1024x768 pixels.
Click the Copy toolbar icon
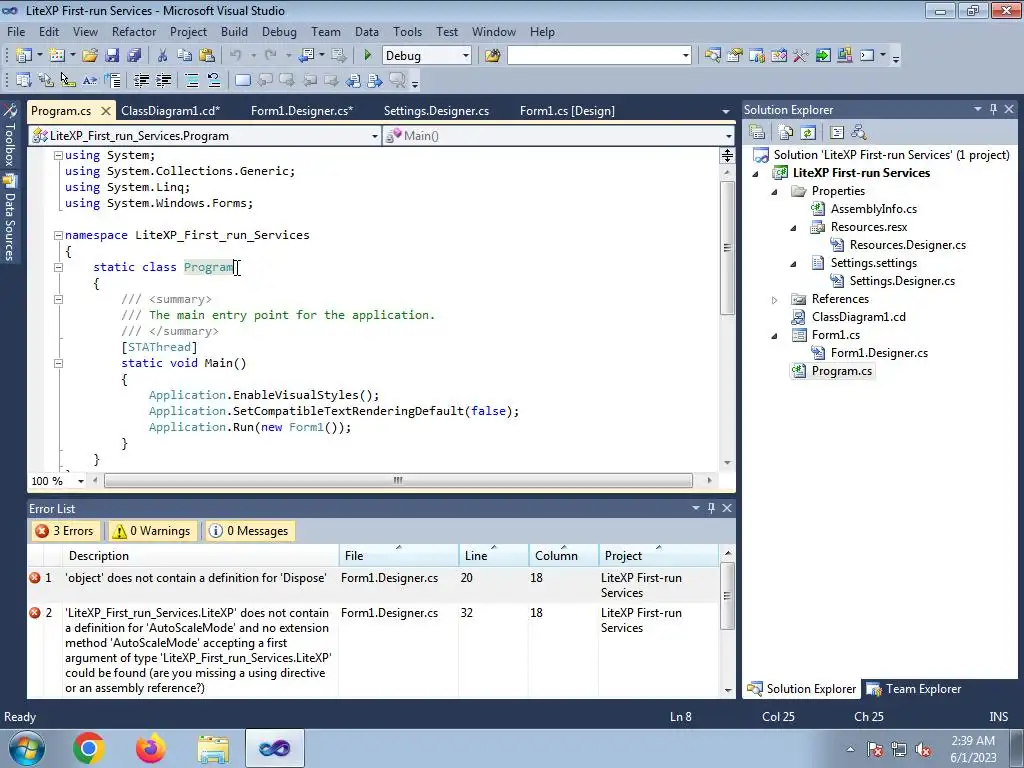tap(185, 56)
